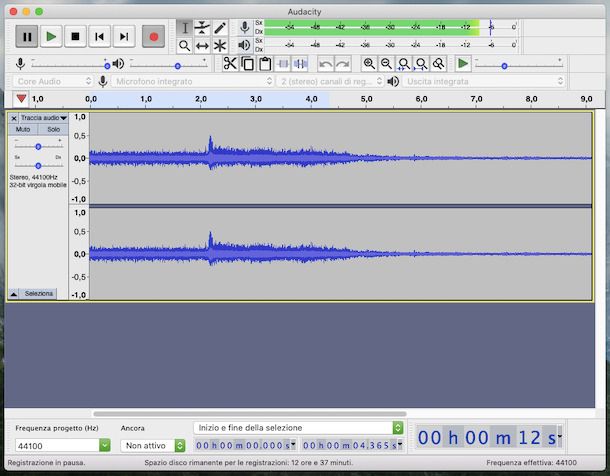Click the upper channel waveform
Image resolution: width=610 pixels, height=476 pixels.
tap(340, 158)
